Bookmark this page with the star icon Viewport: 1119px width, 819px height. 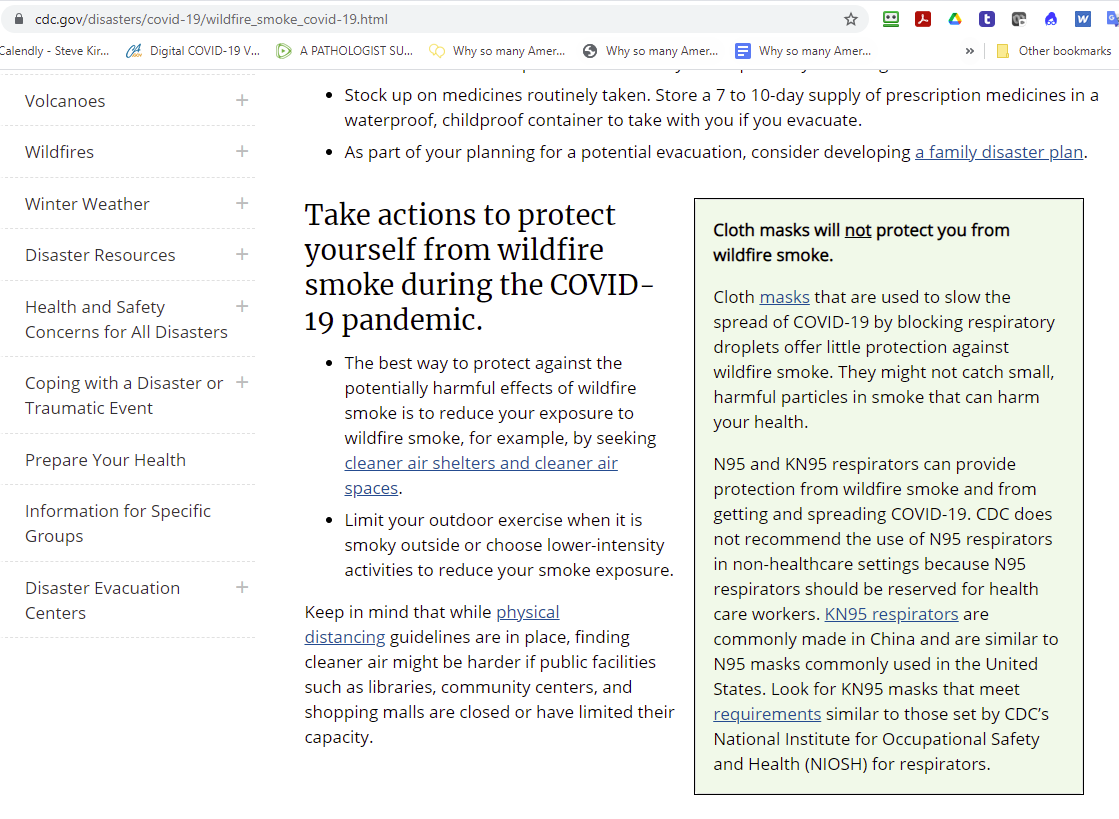coord(851,19)
